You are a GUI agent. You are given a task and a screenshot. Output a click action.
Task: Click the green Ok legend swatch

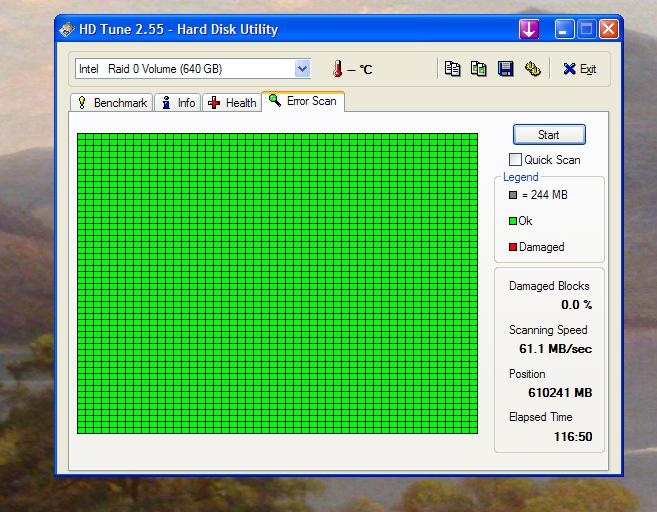click(513, 221)
